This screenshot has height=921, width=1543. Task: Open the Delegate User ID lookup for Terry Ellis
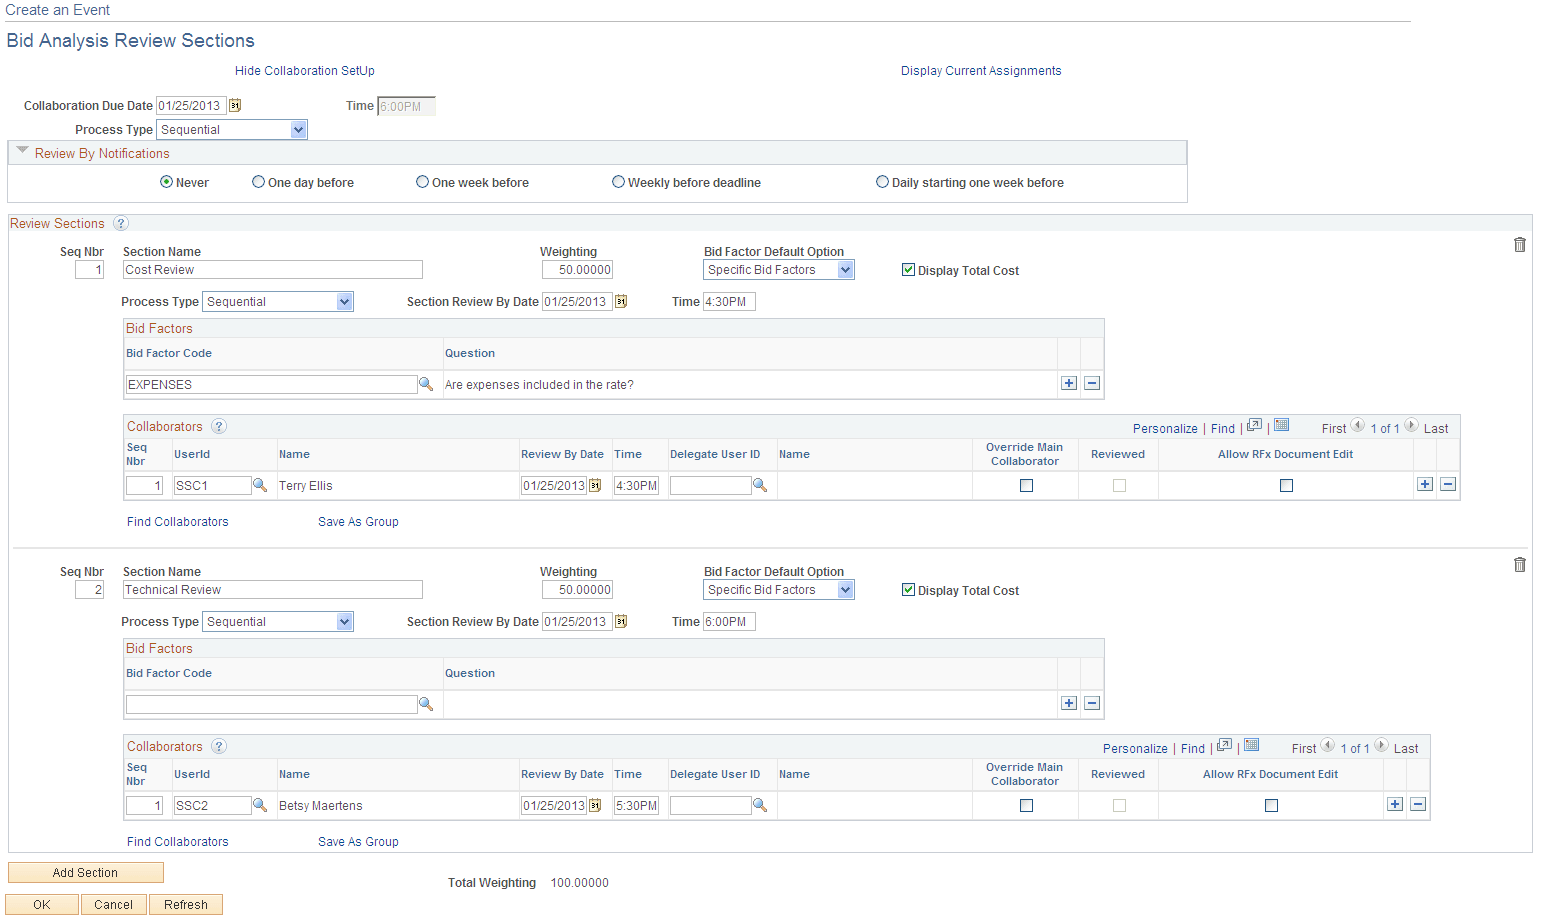point(760,485)
